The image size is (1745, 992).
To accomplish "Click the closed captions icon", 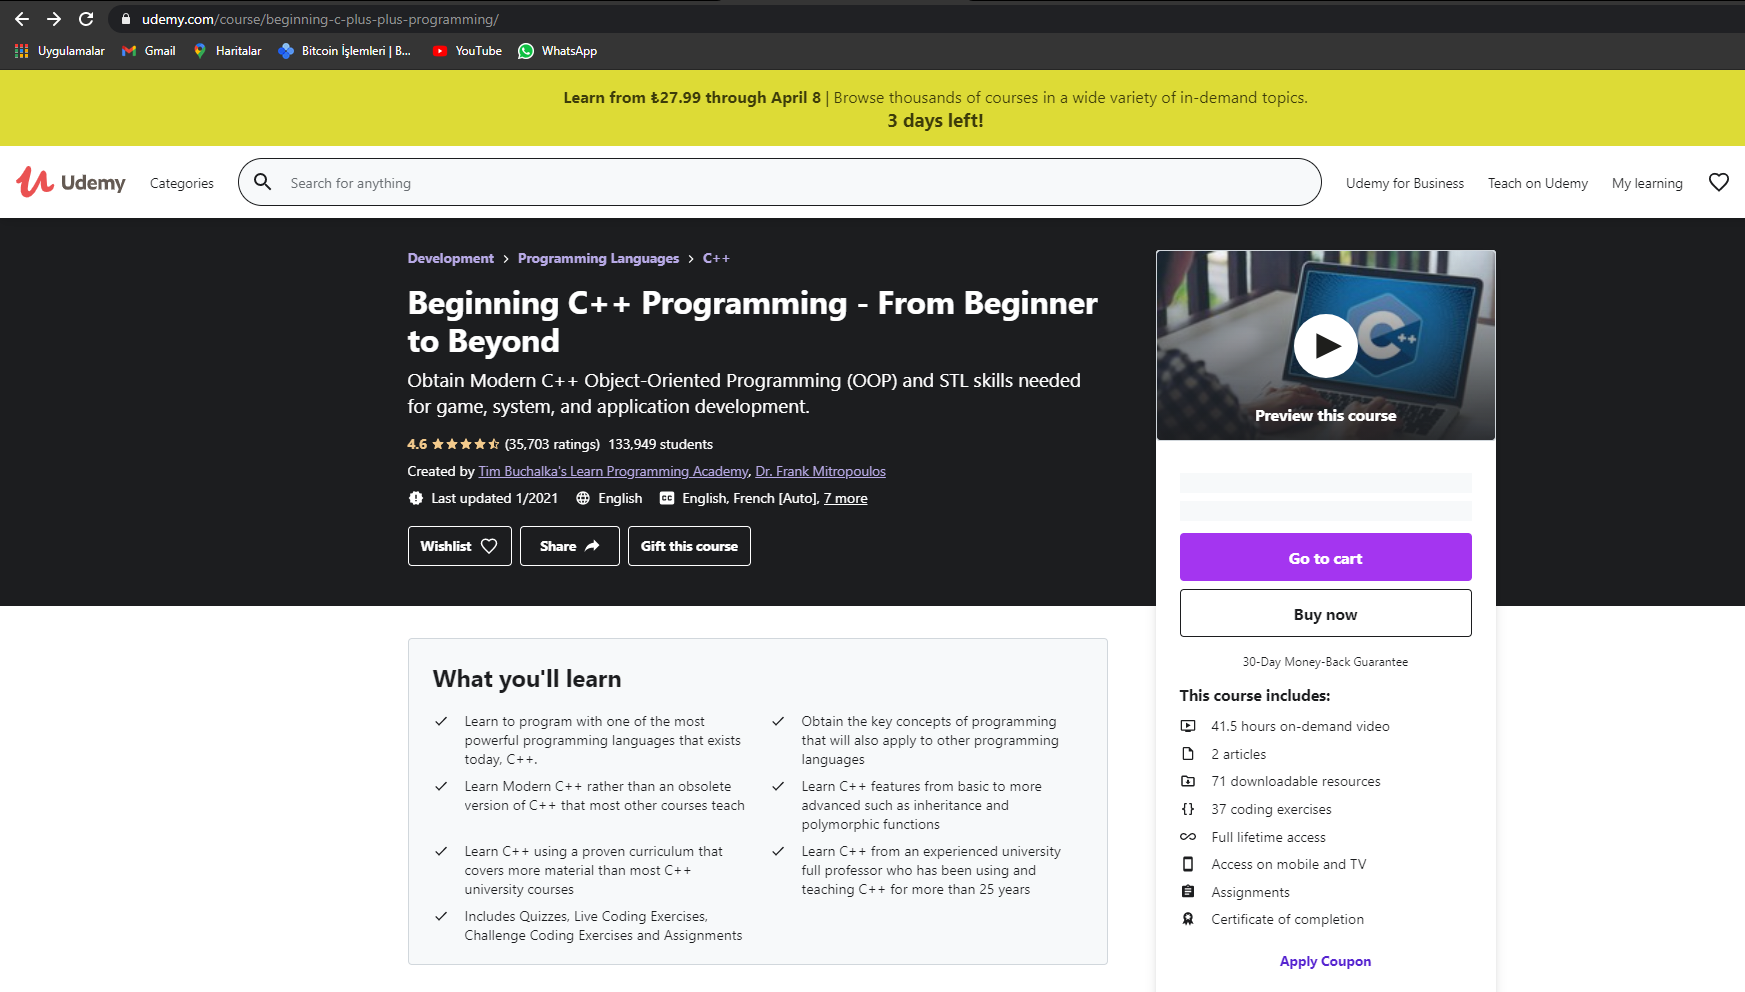I will click(667, 498).
